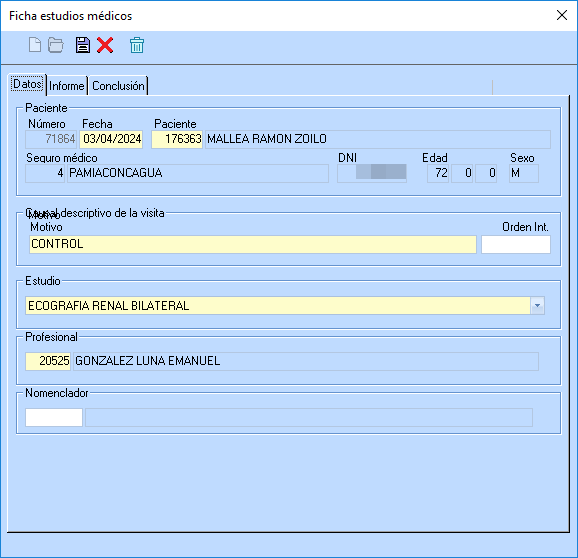Close the Ficha estudios médicos window
Image resolution: width=578 pixels, height=558 pixels.
pyautogui.click(x=562, y=15)
